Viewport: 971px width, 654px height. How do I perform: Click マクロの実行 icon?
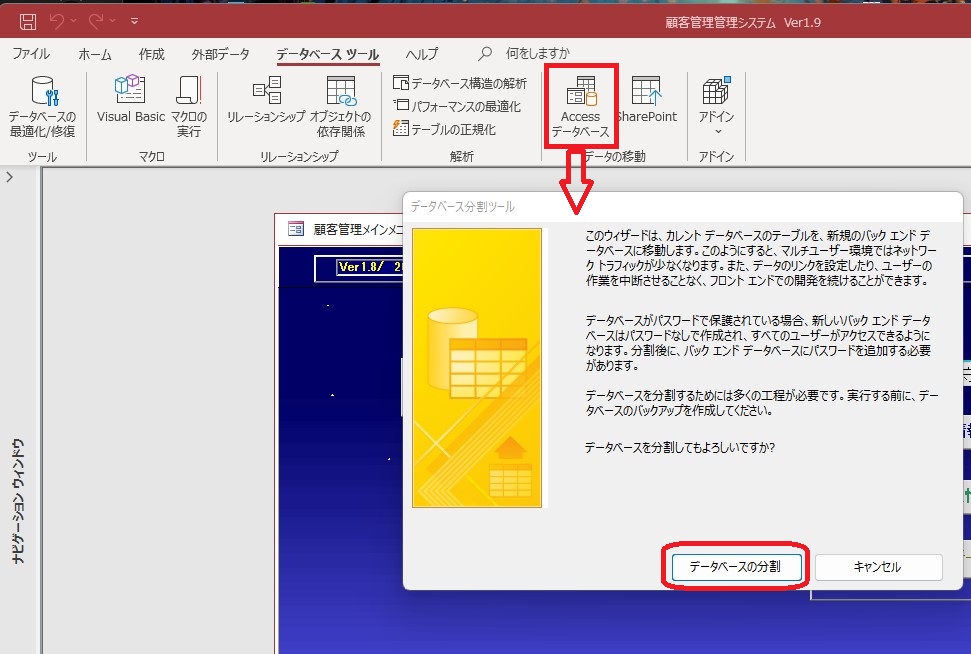click(188, 107)
